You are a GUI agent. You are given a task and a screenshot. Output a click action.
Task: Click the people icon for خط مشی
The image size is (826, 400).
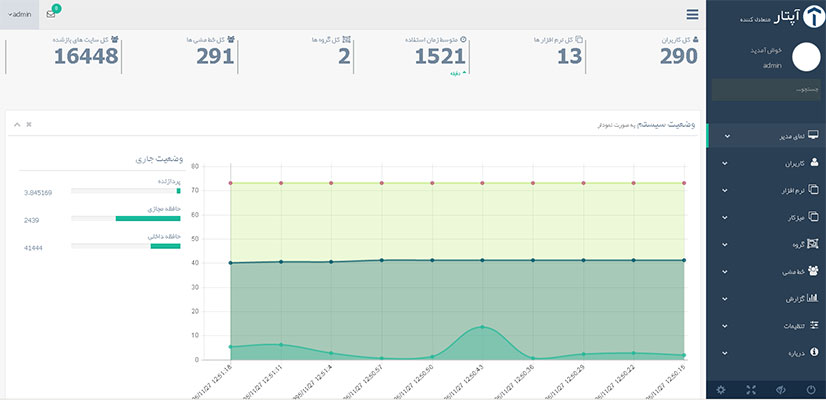point(813,271)
